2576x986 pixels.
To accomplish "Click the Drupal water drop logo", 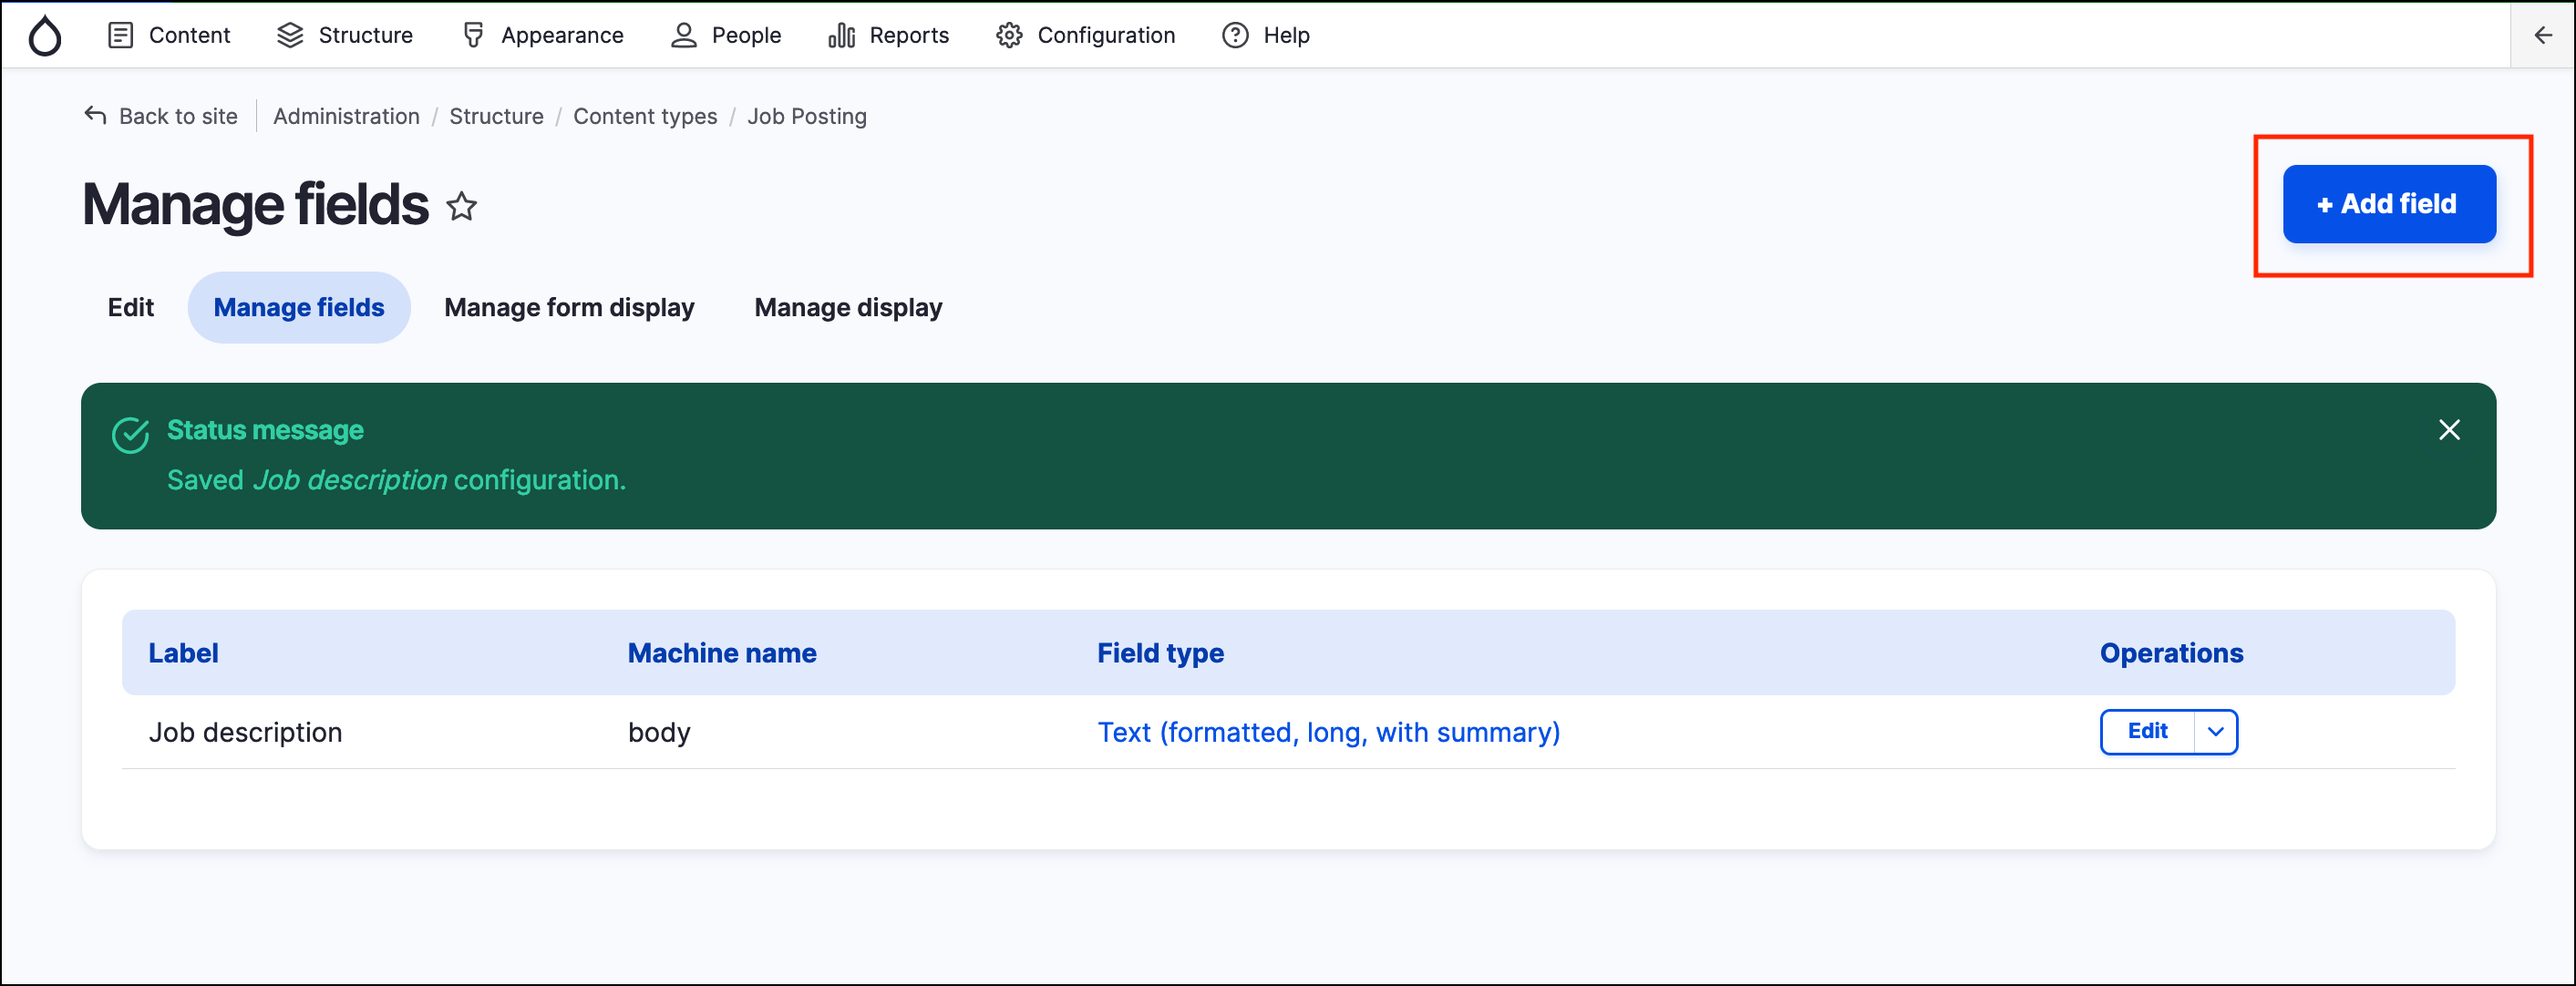I will coord(45,35).
